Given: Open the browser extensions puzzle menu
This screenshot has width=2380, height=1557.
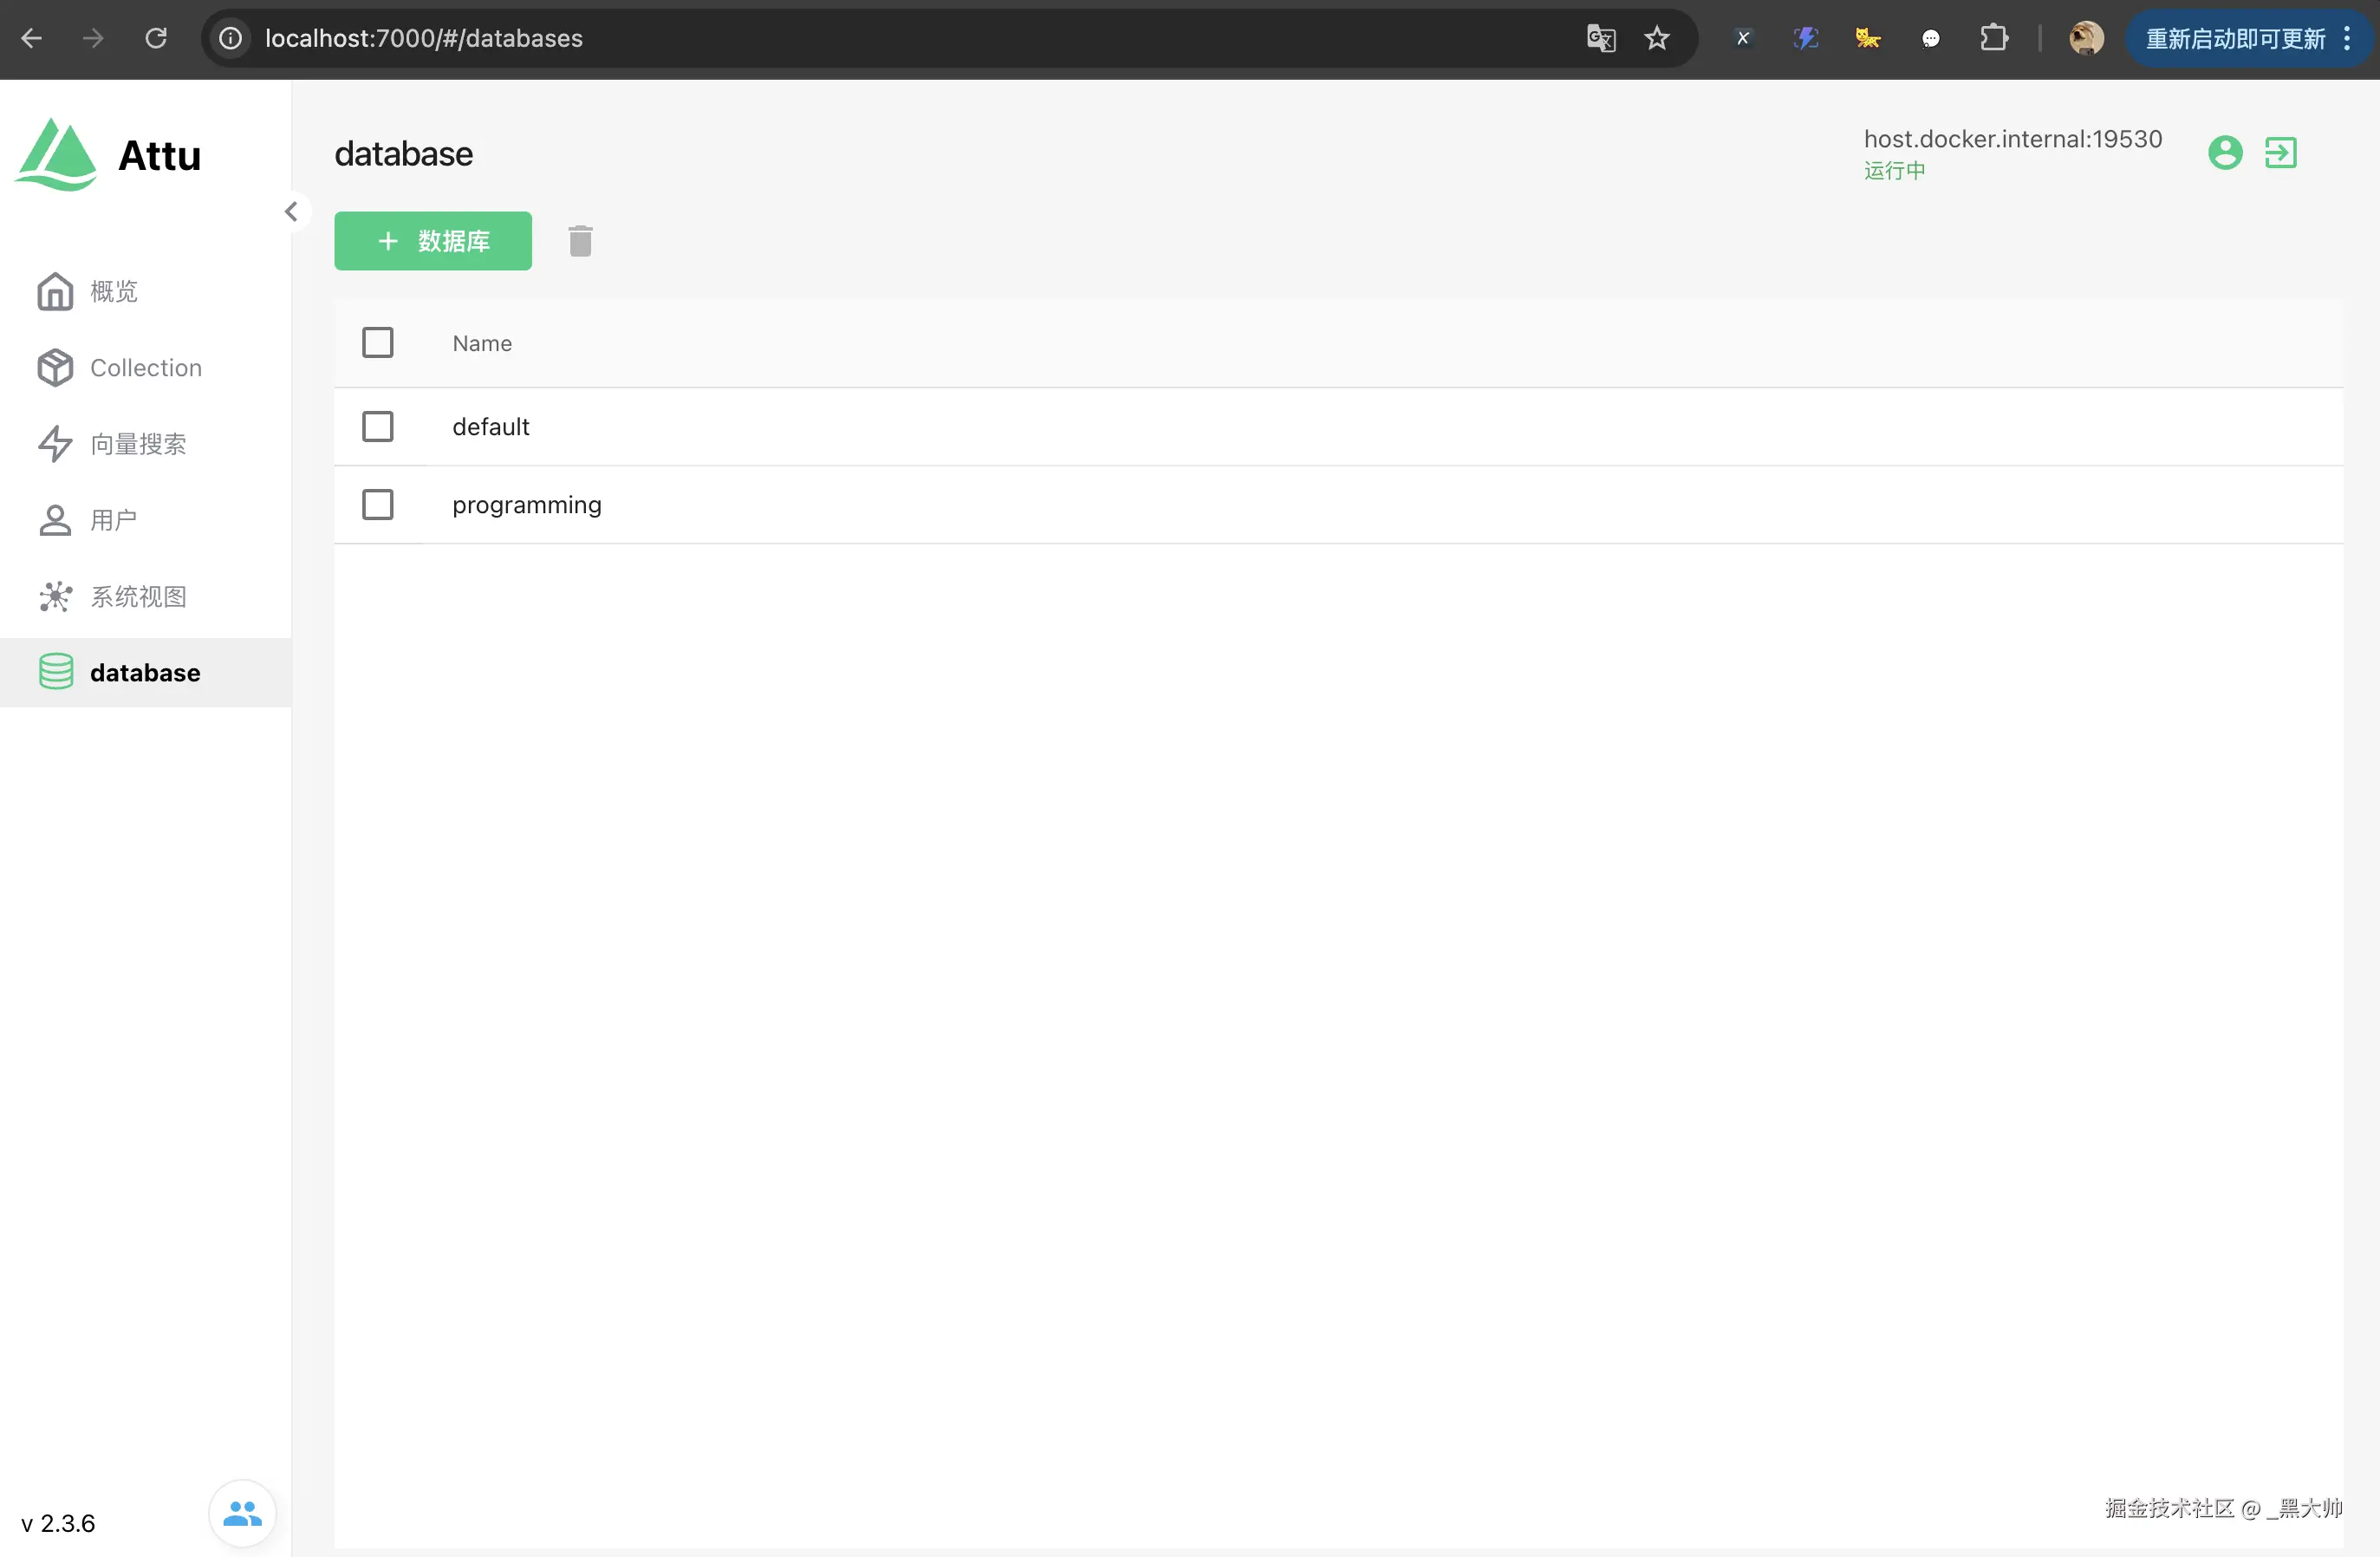Looking at the screenshot, I should point(1993,39).
